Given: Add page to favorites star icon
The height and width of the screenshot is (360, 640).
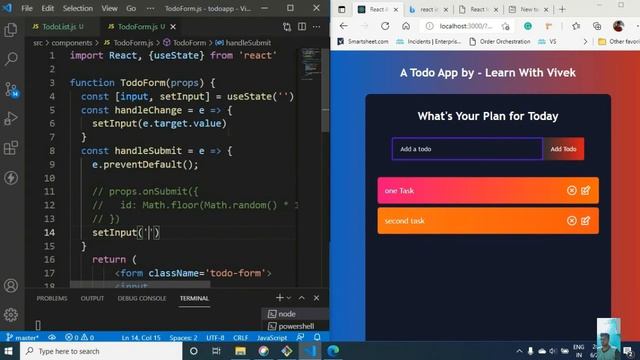Looking at the screenshot, I should click(506, 27).
